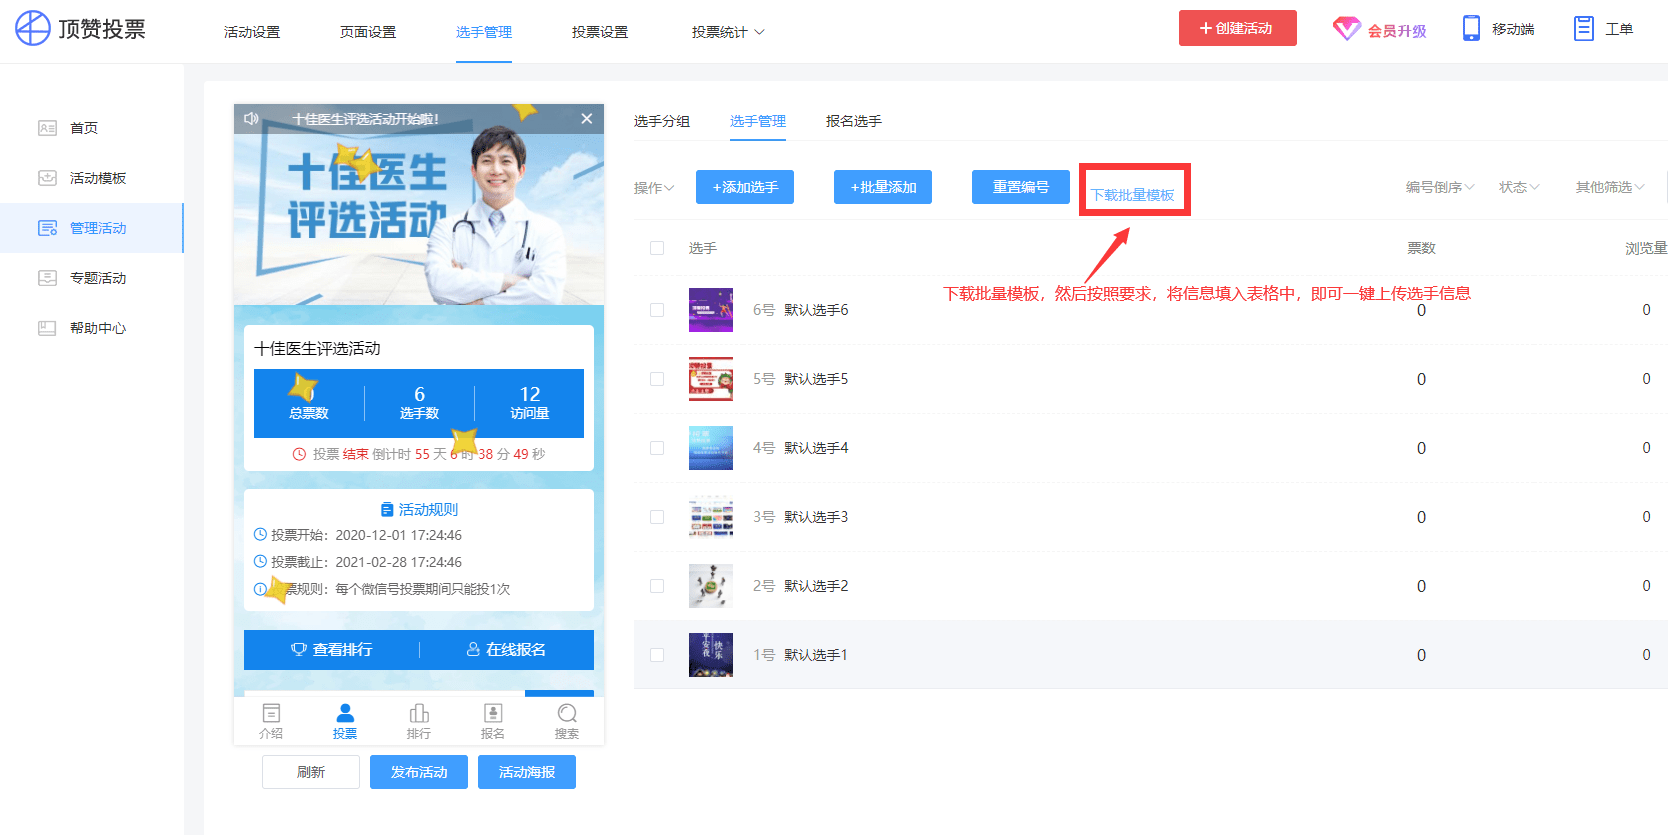Switch to the 报名选手 tab

pyautogui.click(x=853, y=121)
